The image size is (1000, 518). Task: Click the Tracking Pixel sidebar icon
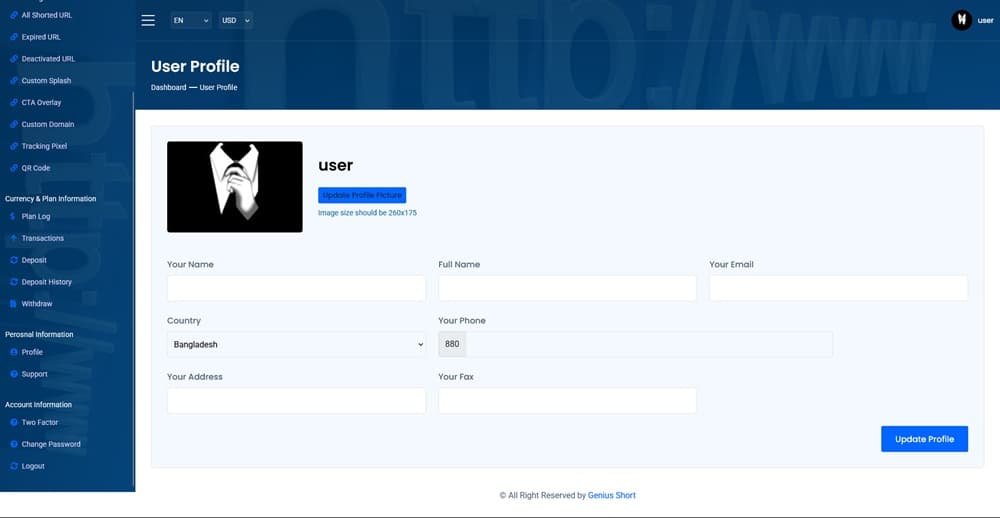tap(12, 146)
